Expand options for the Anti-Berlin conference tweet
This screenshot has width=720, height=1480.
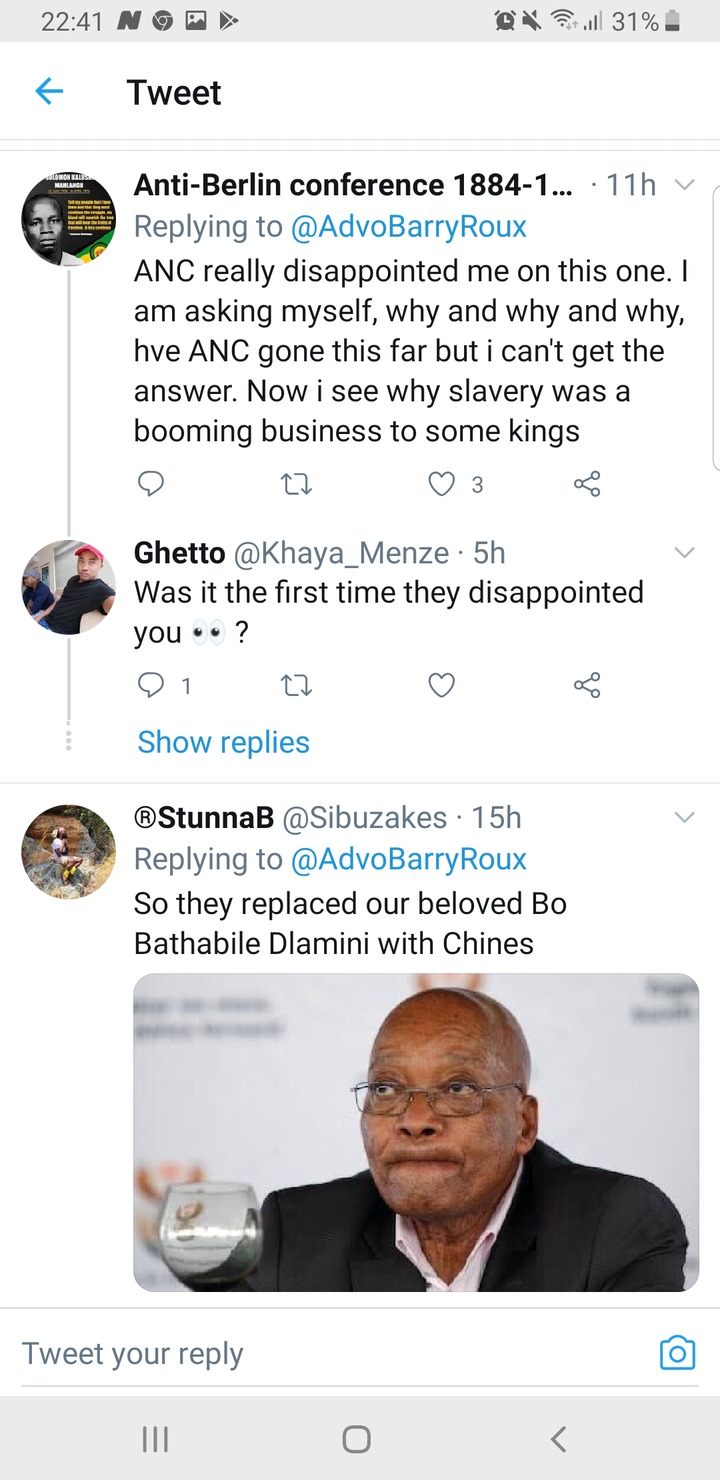click(x=684, y=185)
